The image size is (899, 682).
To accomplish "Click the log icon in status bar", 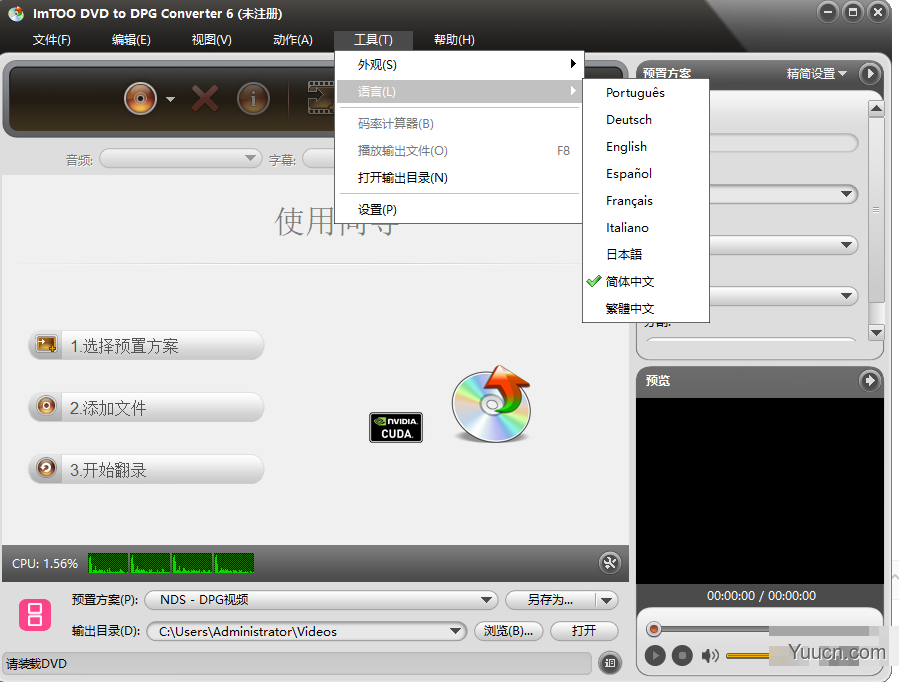I will coord(609,663).
